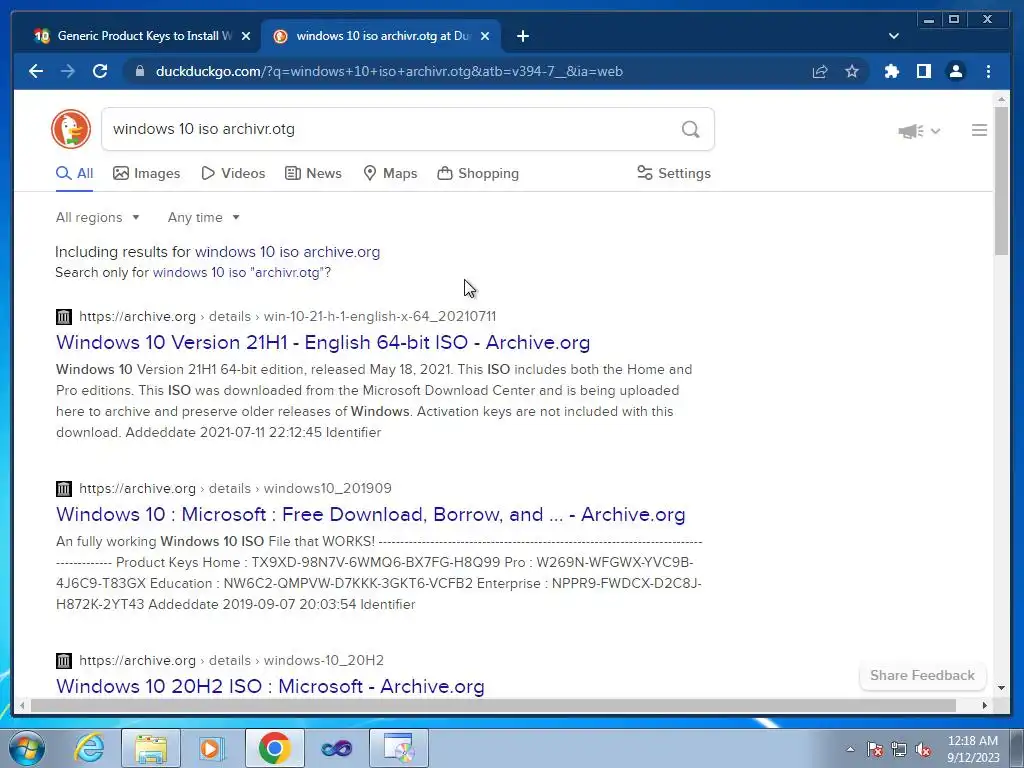Switch to Maps results

tap(390, 173)
